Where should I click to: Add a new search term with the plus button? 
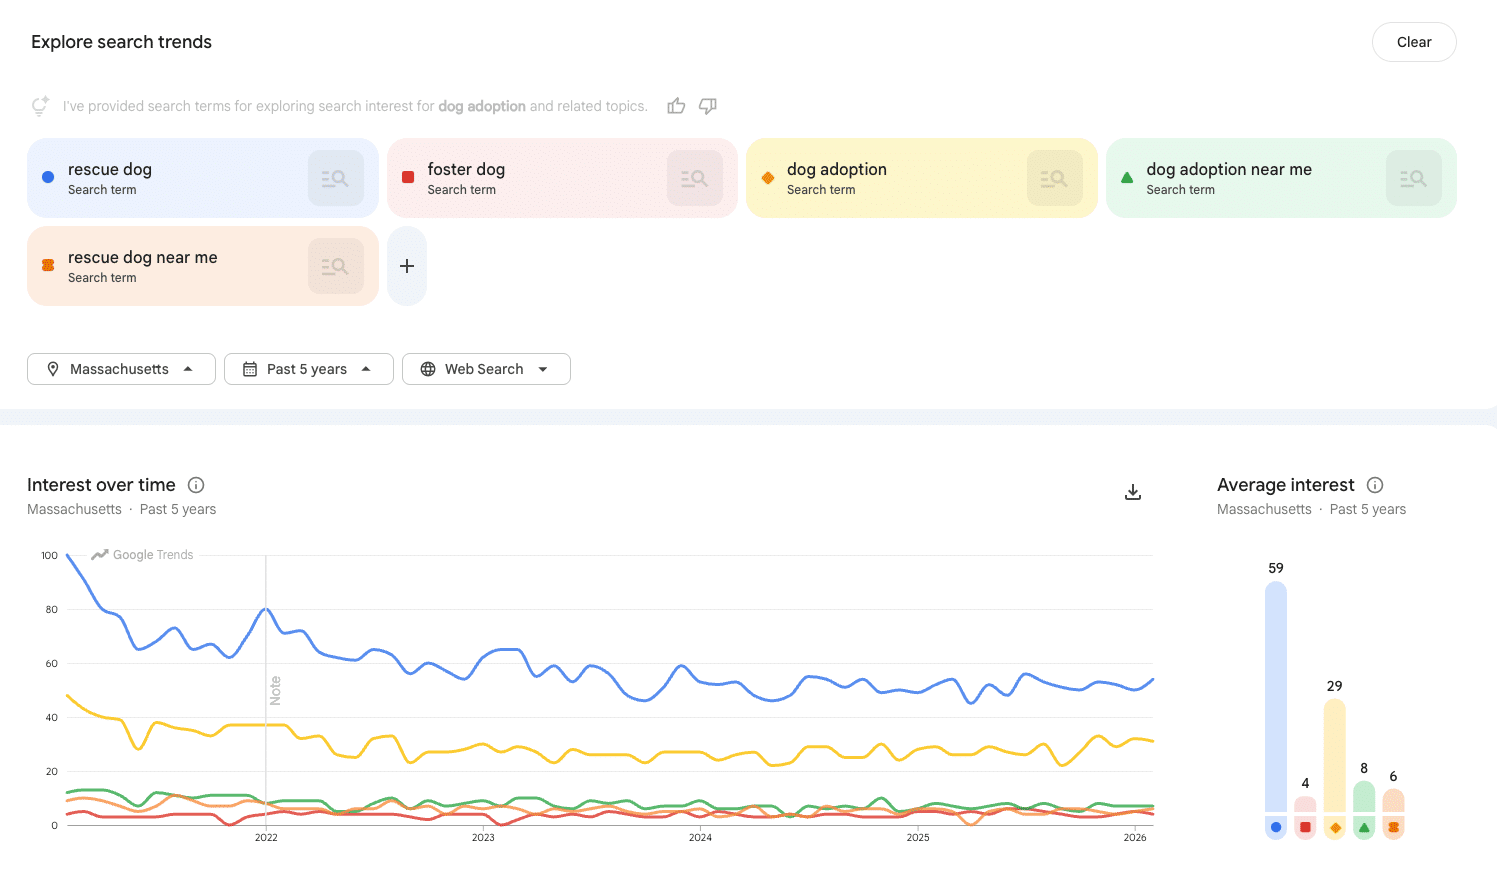pyautogui.click(x=406, y=265)
